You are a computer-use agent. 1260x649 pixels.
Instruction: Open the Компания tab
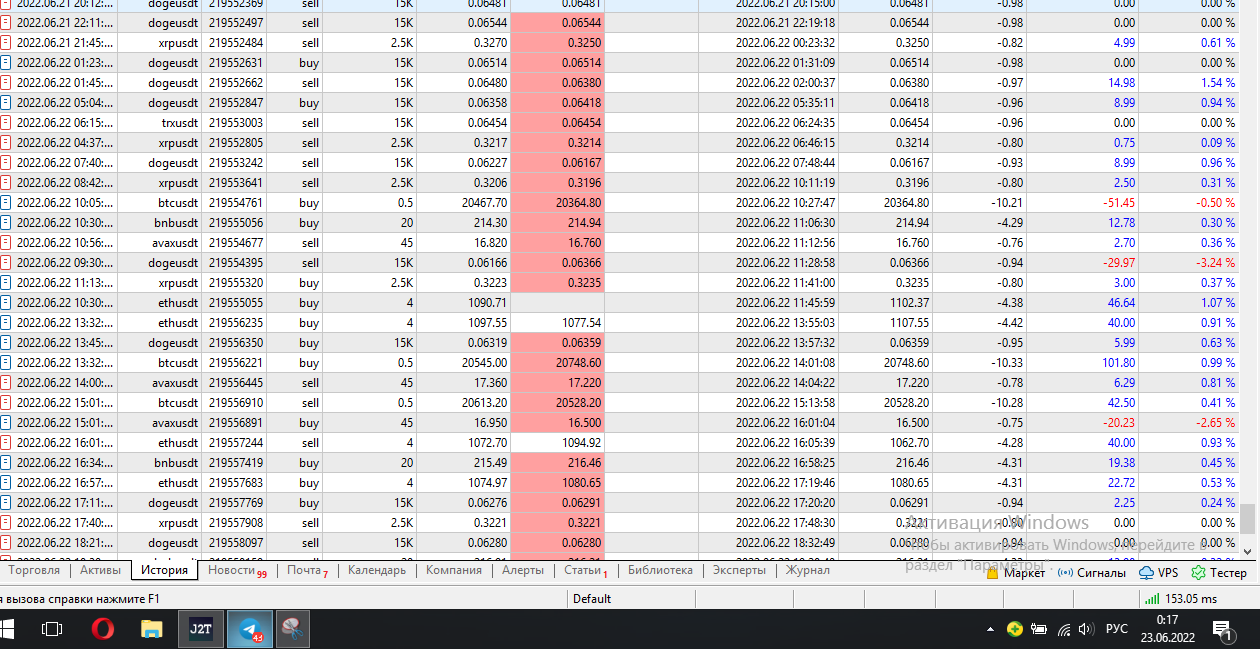point(454,570)
